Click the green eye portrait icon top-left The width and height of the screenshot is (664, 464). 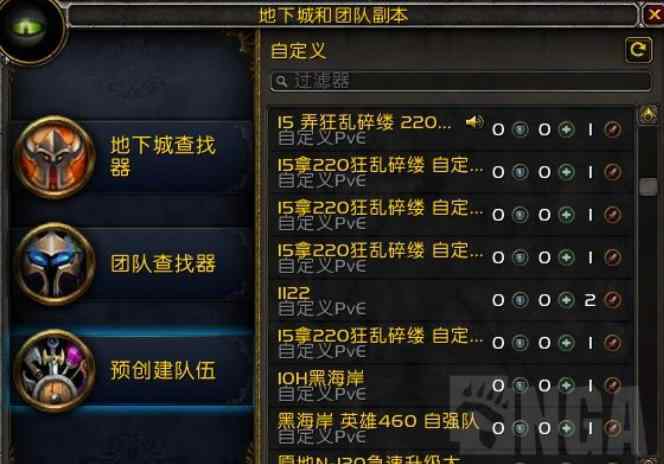[30, 29]
